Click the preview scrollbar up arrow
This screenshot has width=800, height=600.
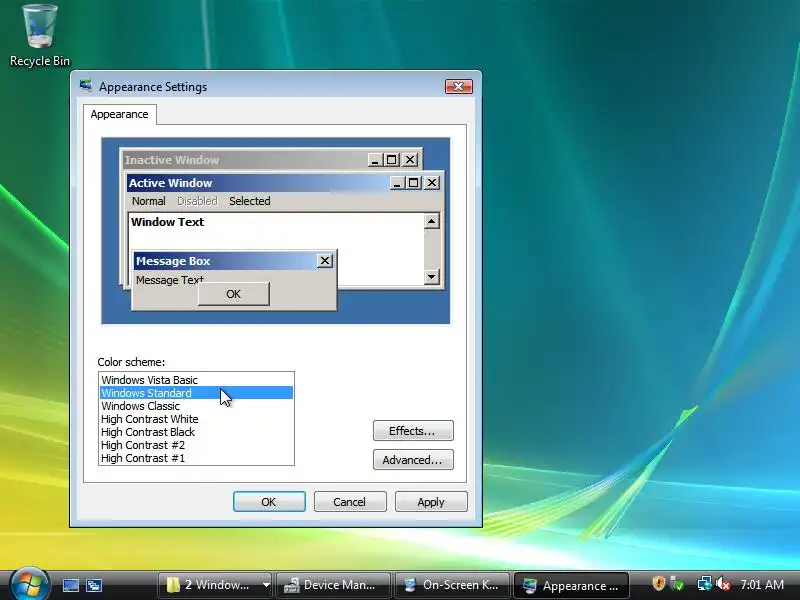(432, 221)
